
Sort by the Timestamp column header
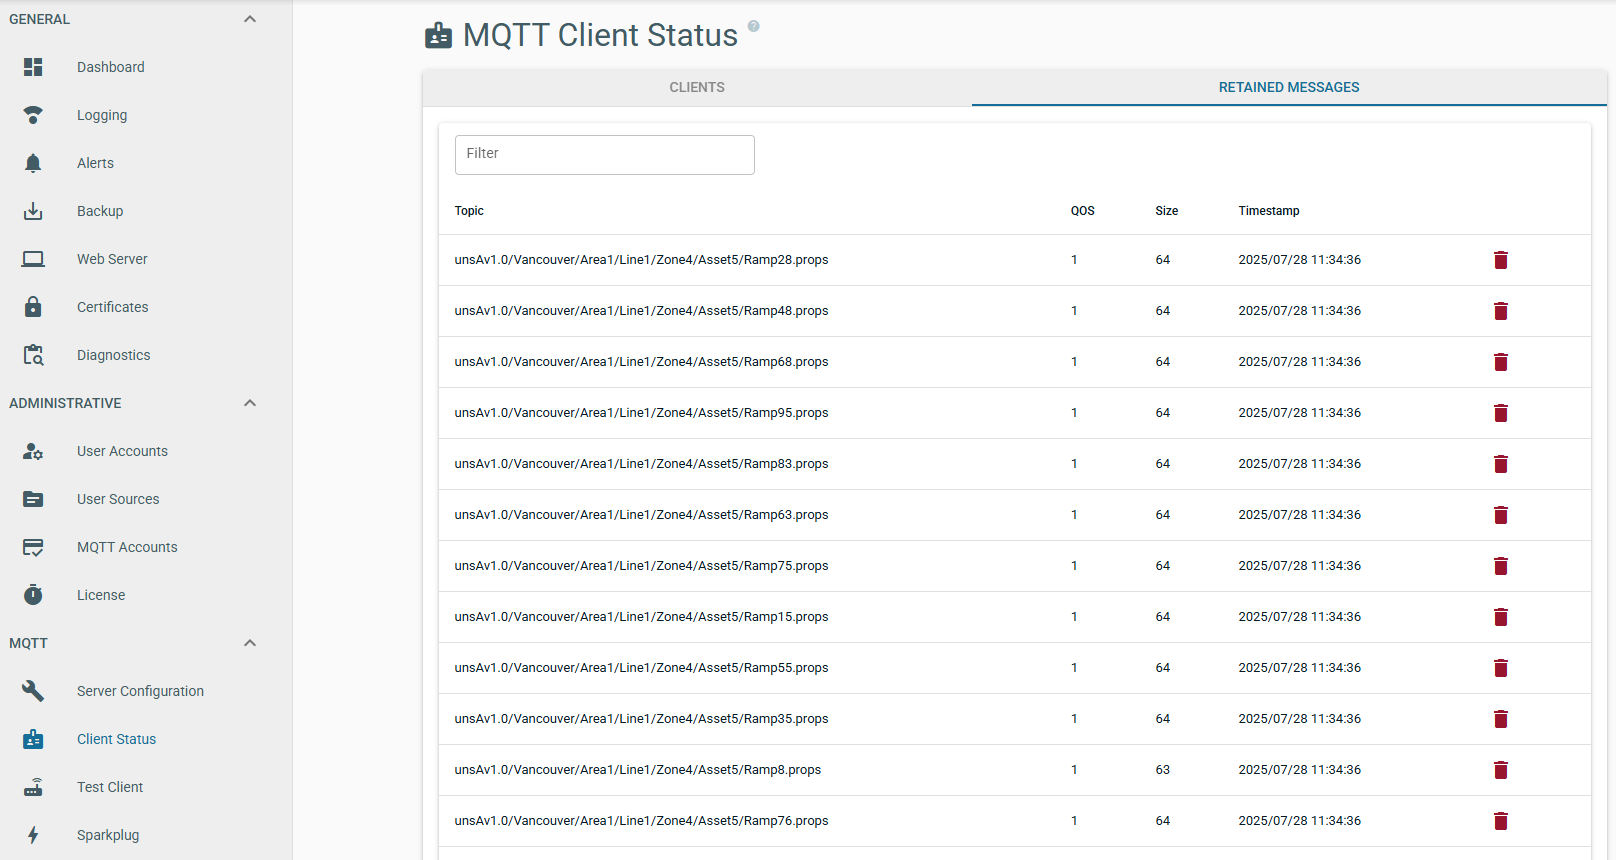point(1268,211)
